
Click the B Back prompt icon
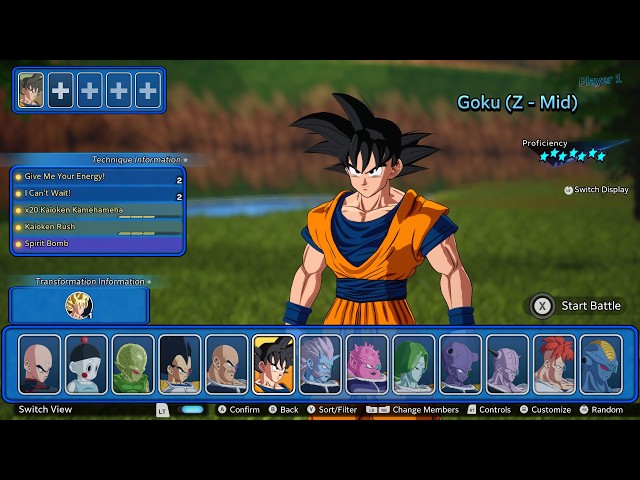(273, 409)
